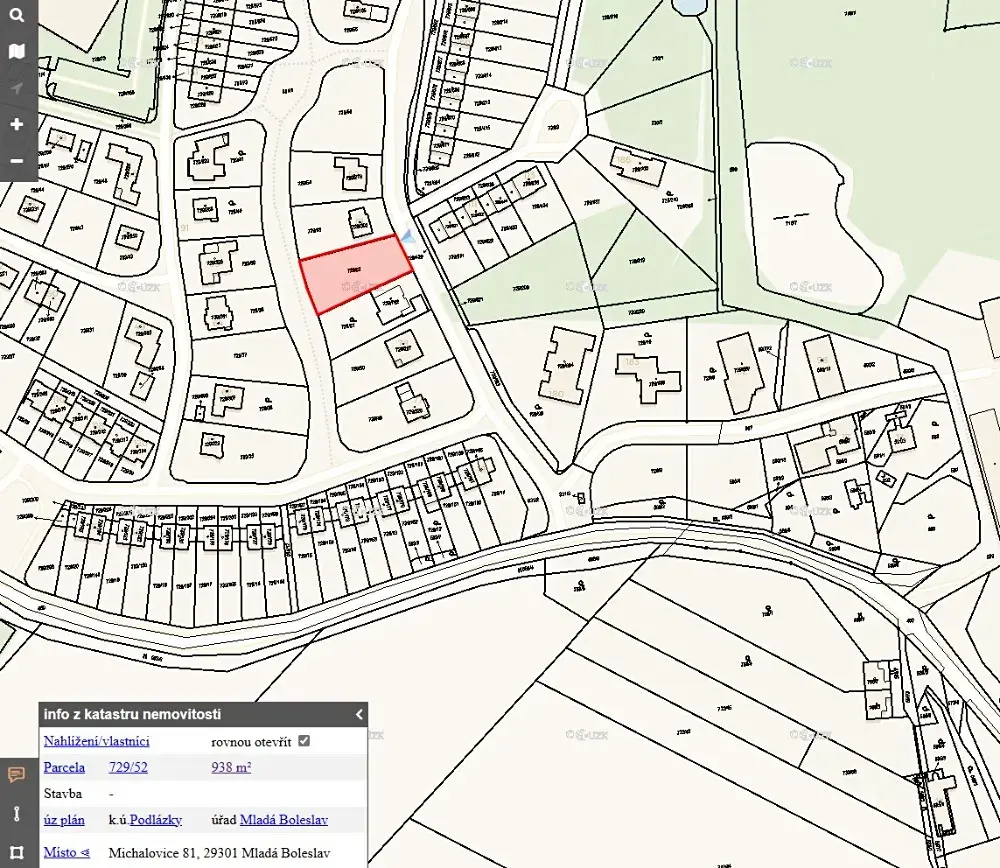Screen dimensions: 1000x868
Task: Zoom out with the minus button
Action: 16,161
